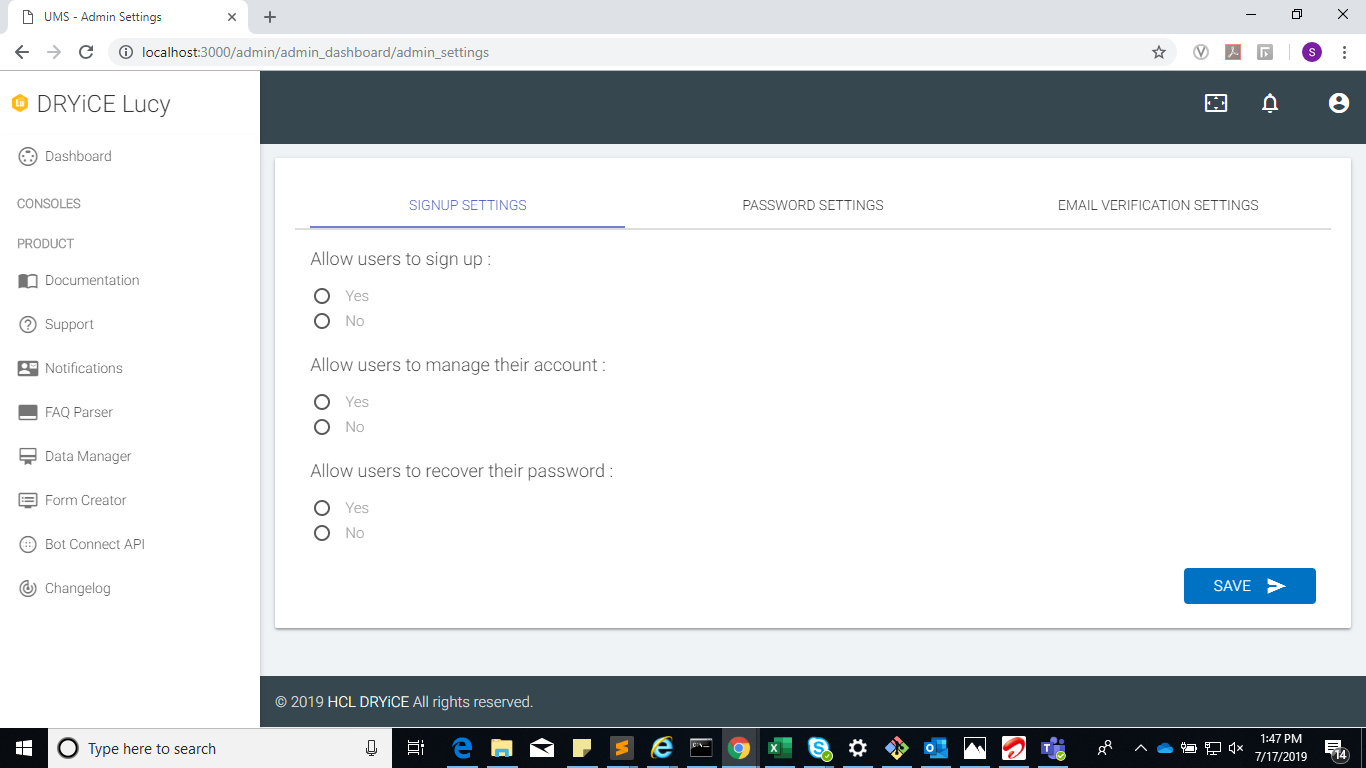Open Sublime Text from the taskbar
Viewport: 1366px width, 768px height.
(x=620, y=748)
